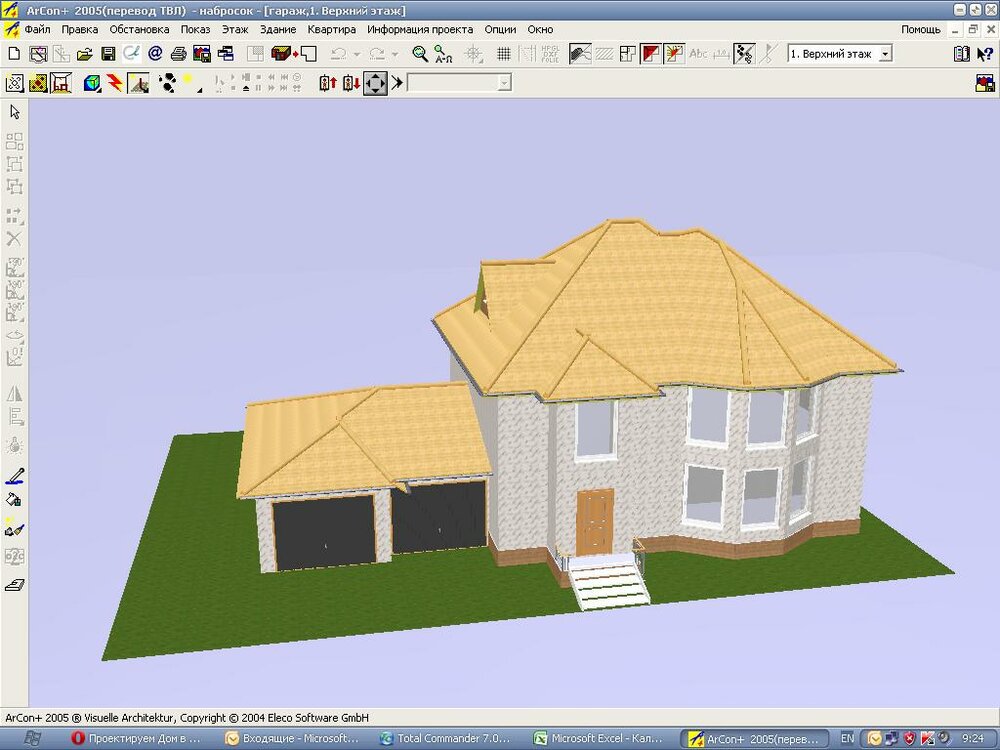This screenshot has height=750, width=1000.
Task: Switch to Total Commander in taskbar
Action: [x=445, y=738]
